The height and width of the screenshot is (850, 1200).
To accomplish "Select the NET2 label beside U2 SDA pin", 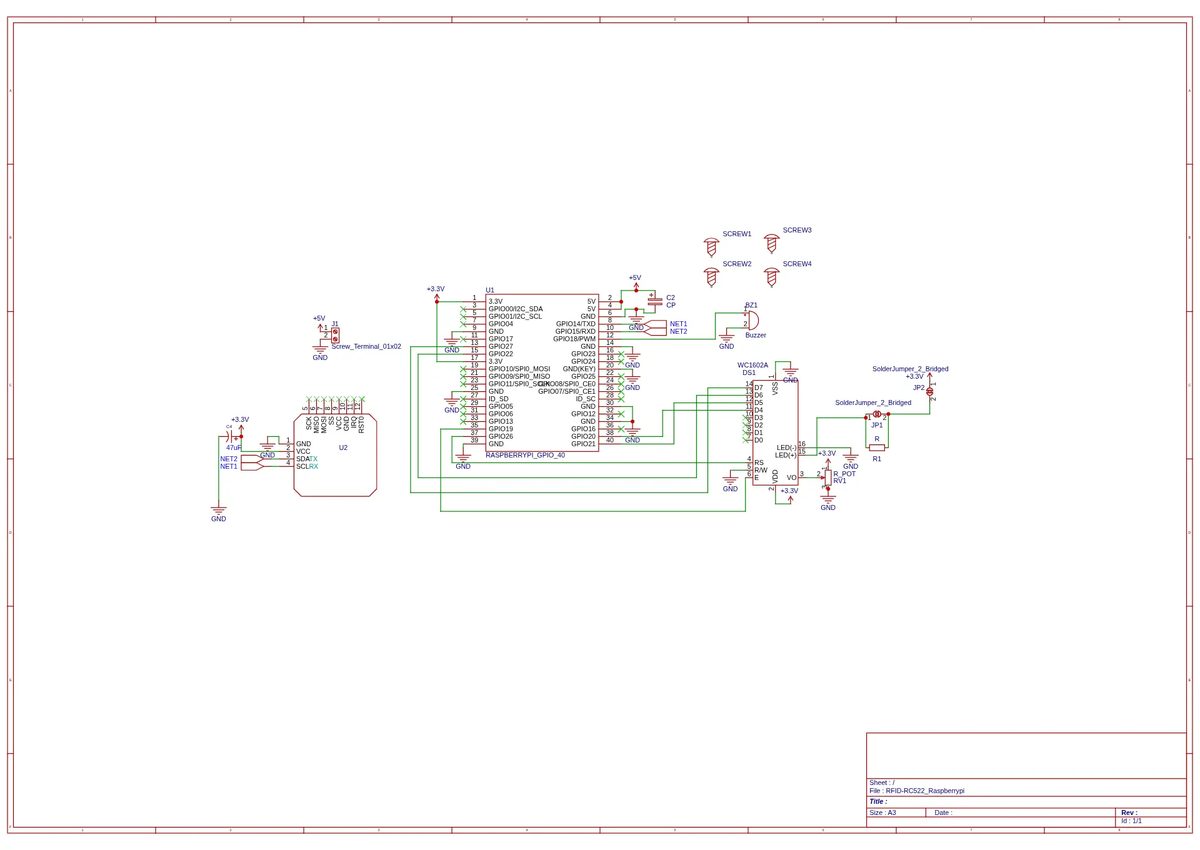I will [229, 459].
